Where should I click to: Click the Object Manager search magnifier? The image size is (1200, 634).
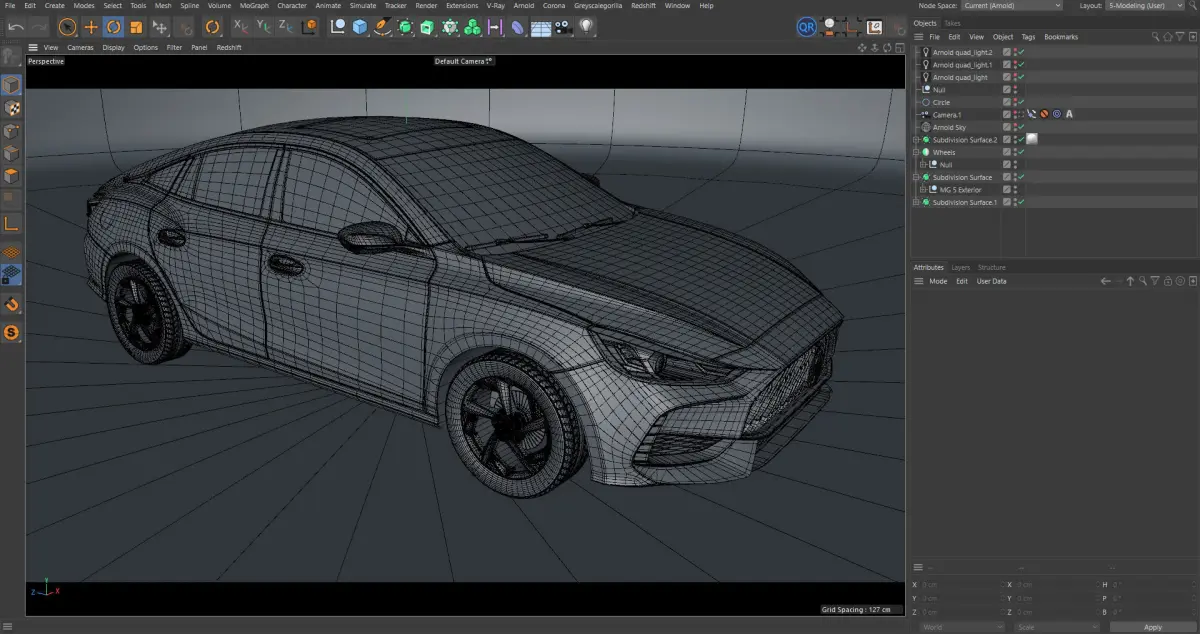pyautogui.click(x=1155, y=37)
